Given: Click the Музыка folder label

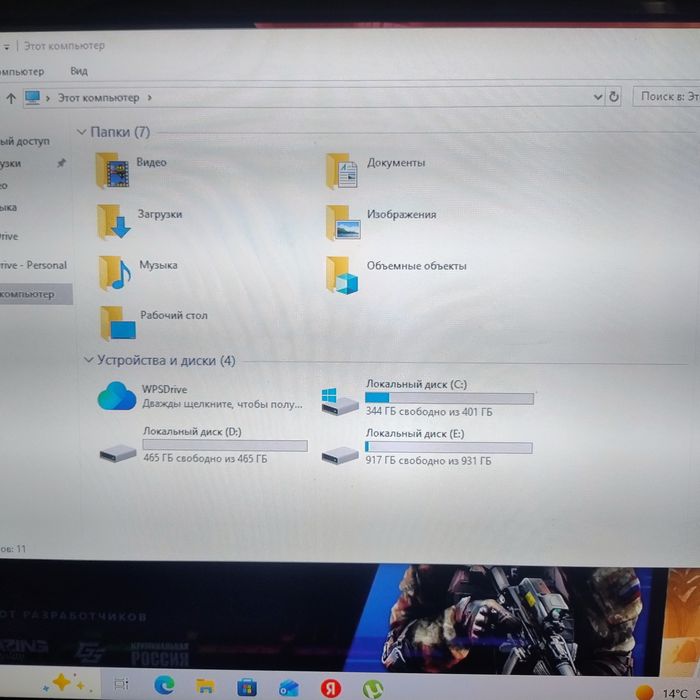Looking at the screenshot, I should coord(158,265).
